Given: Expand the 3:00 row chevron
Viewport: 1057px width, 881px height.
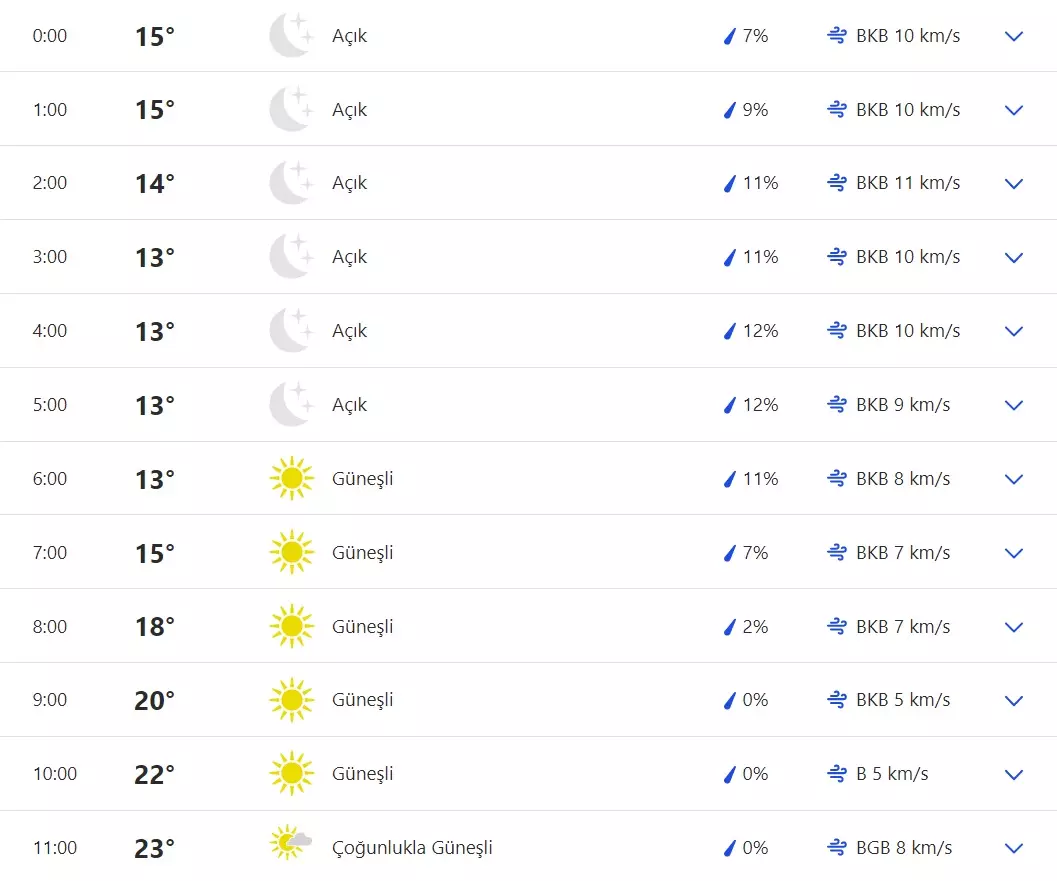Looking at the screenshot, I should point(1014,258).
